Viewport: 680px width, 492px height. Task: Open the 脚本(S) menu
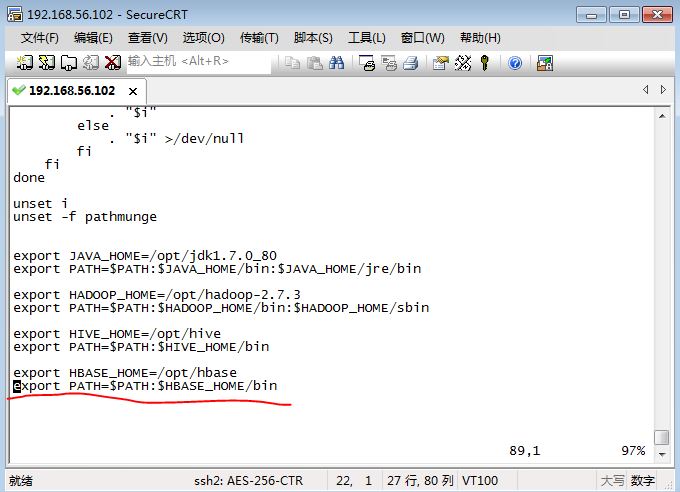[x=313, y=38]
